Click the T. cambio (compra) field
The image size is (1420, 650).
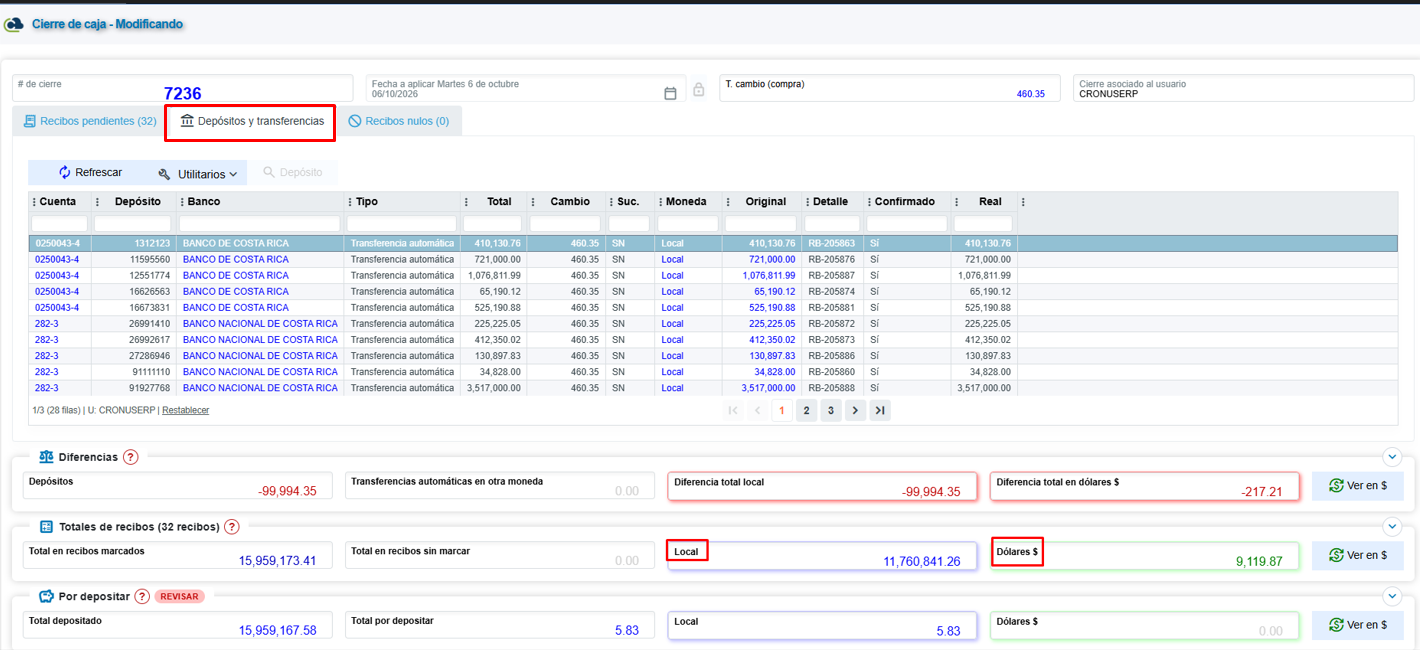(x=890, y=88)
